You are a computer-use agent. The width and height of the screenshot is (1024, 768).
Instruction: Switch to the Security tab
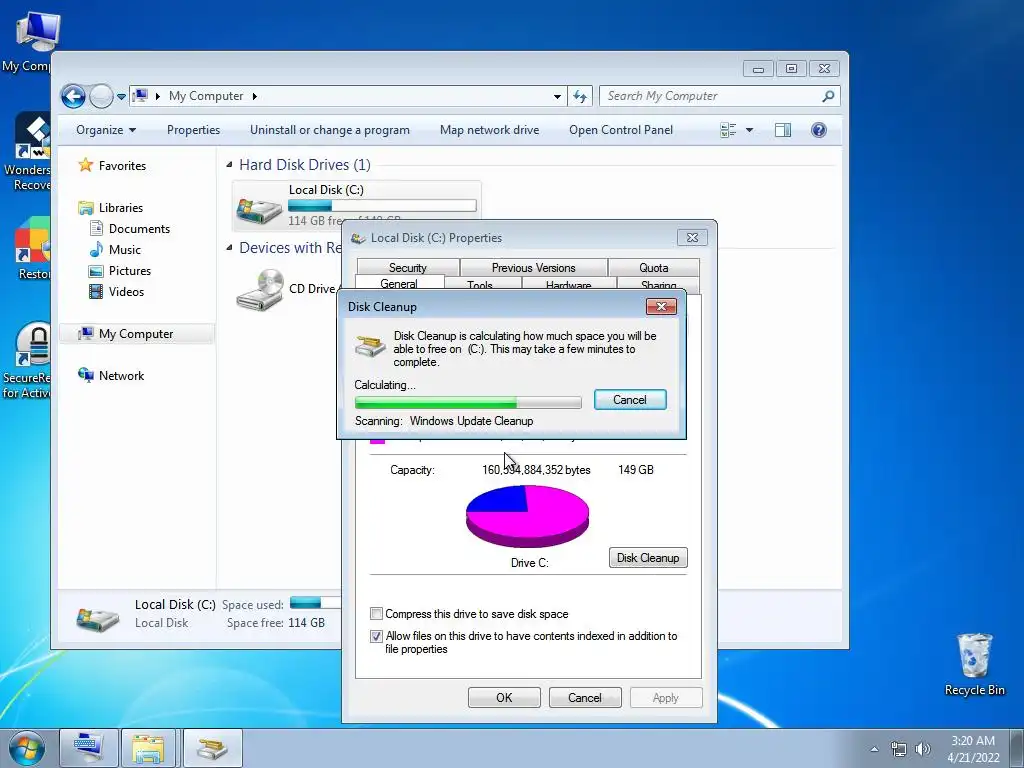[408, 267]
